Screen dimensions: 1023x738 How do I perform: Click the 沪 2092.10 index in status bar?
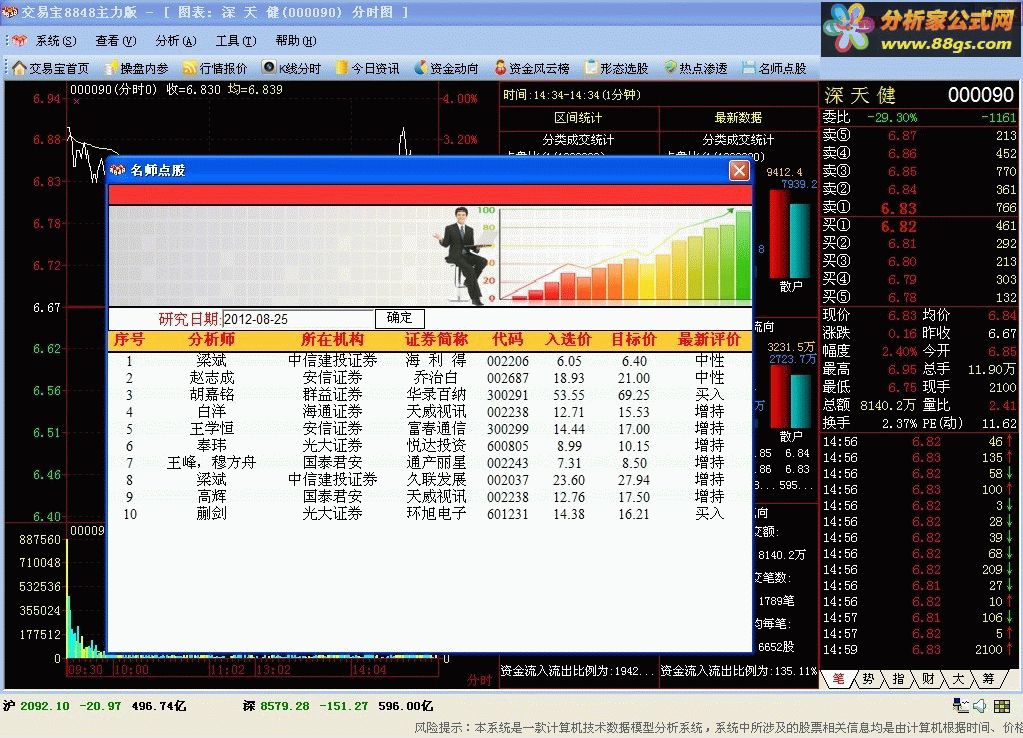click(95, 706)
